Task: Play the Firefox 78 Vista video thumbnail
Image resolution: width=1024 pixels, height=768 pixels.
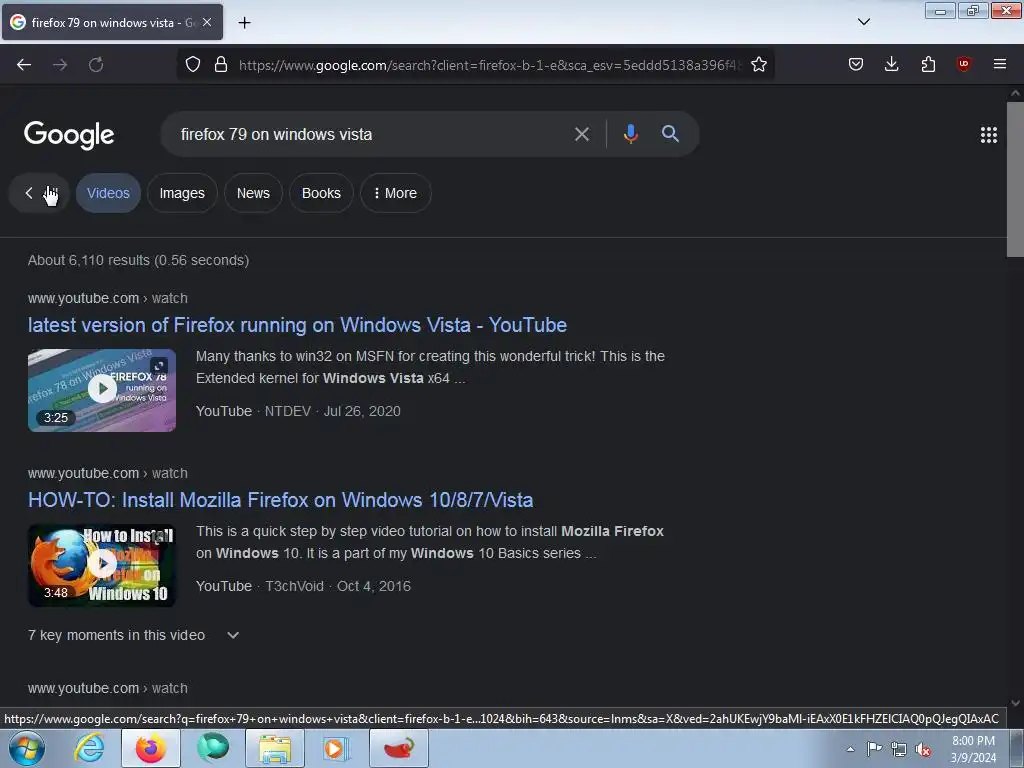Action: [102, 390]
